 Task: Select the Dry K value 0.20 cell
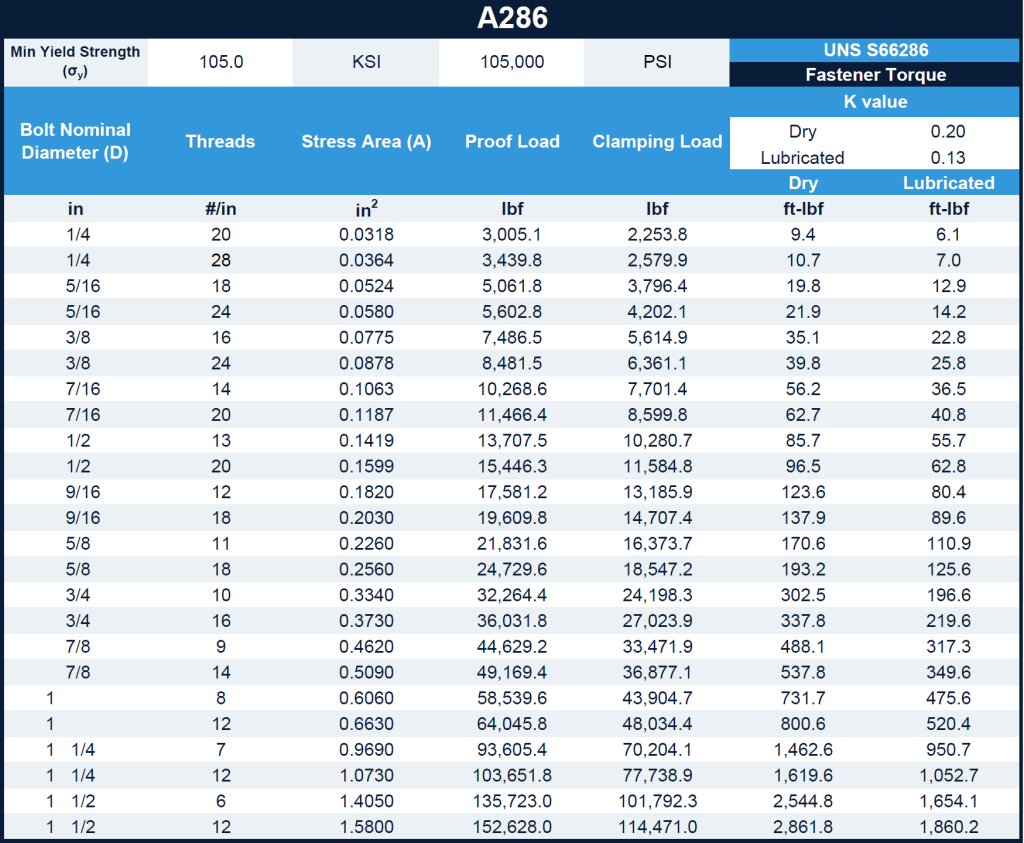[x=948, y=131]
